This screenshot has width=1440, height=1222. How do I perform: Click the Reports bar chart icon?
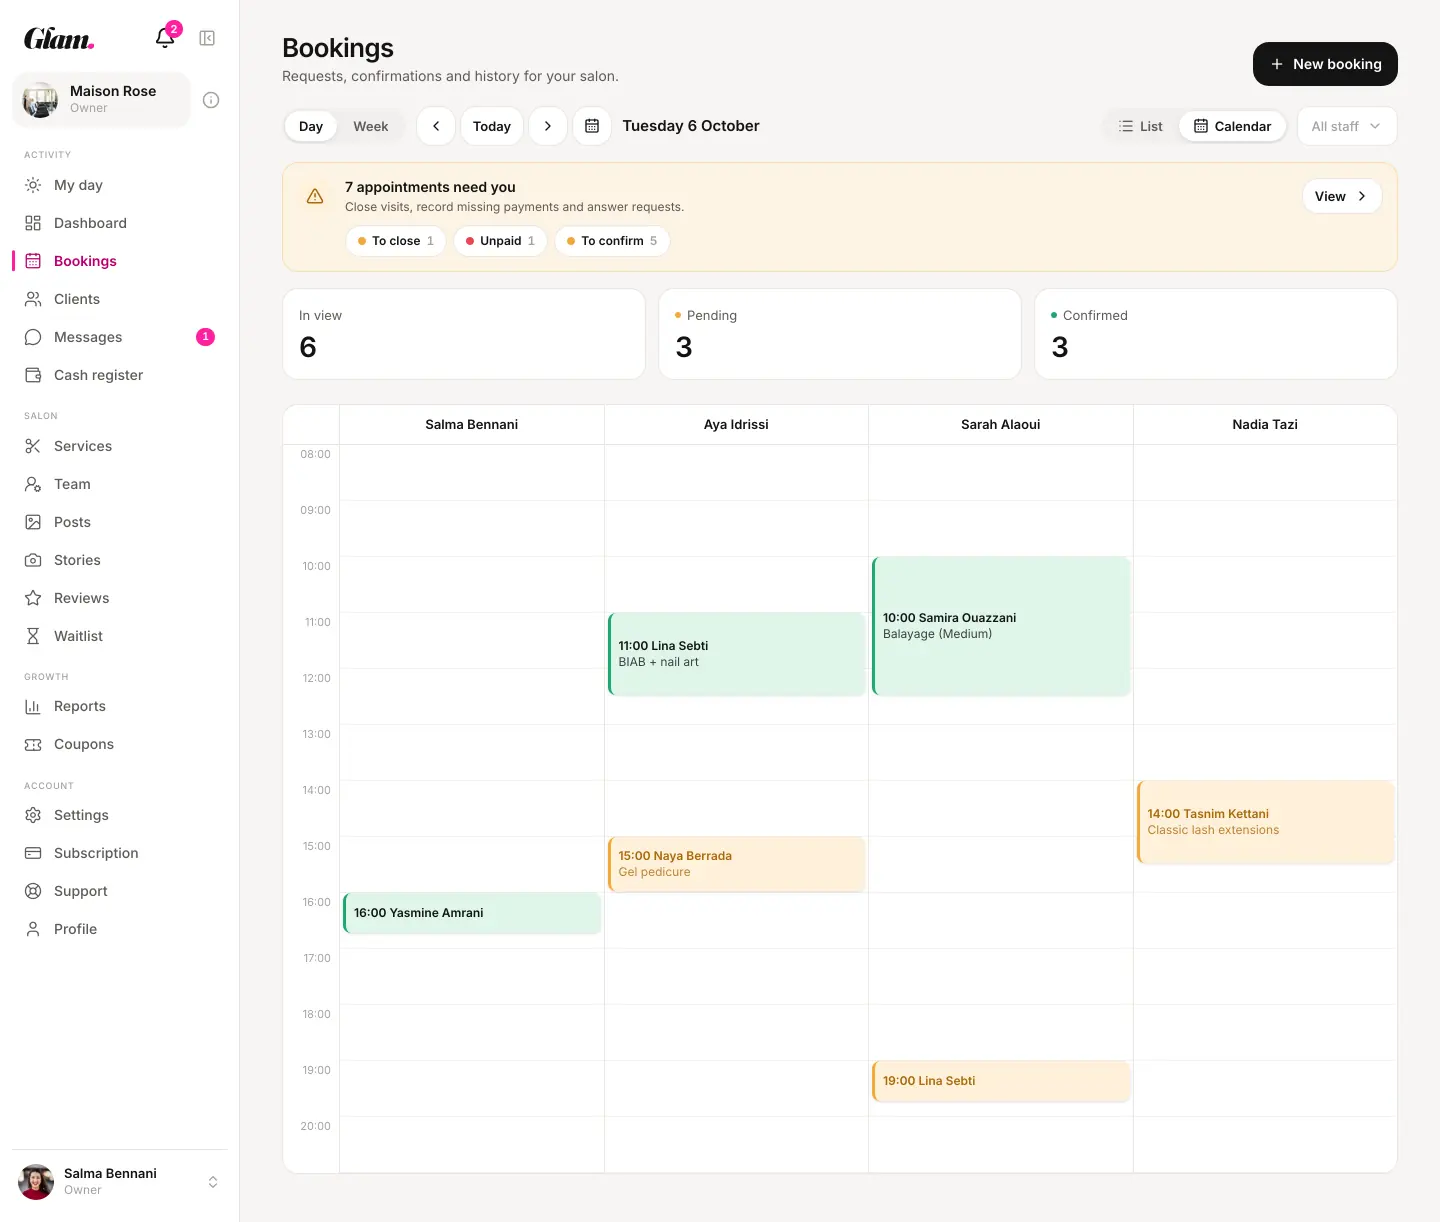[33, 706]
